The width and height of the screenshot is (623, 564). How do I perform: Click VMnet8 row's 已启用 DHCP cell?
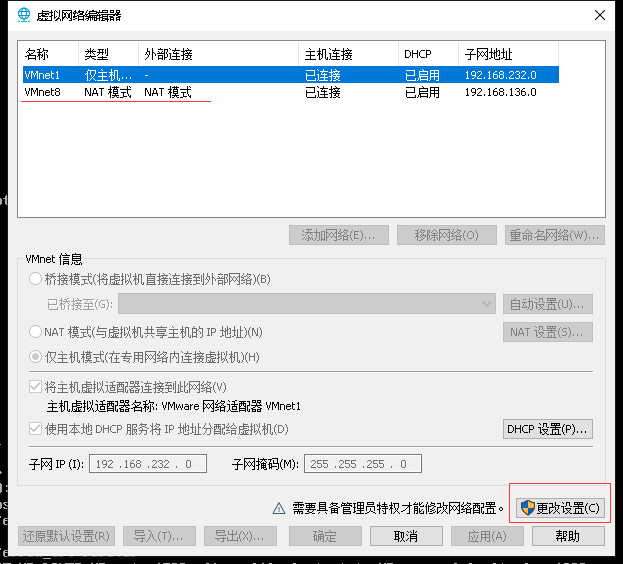pyautogui.click(x=422, y=92)
